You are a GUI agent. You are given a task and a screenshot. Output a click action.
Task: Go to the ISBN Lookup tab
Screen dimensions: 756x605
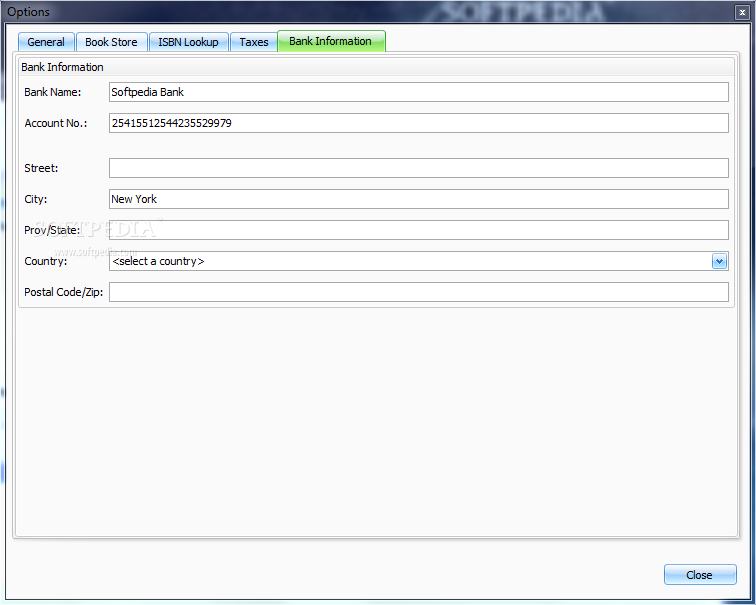click(x=189, y=42)
